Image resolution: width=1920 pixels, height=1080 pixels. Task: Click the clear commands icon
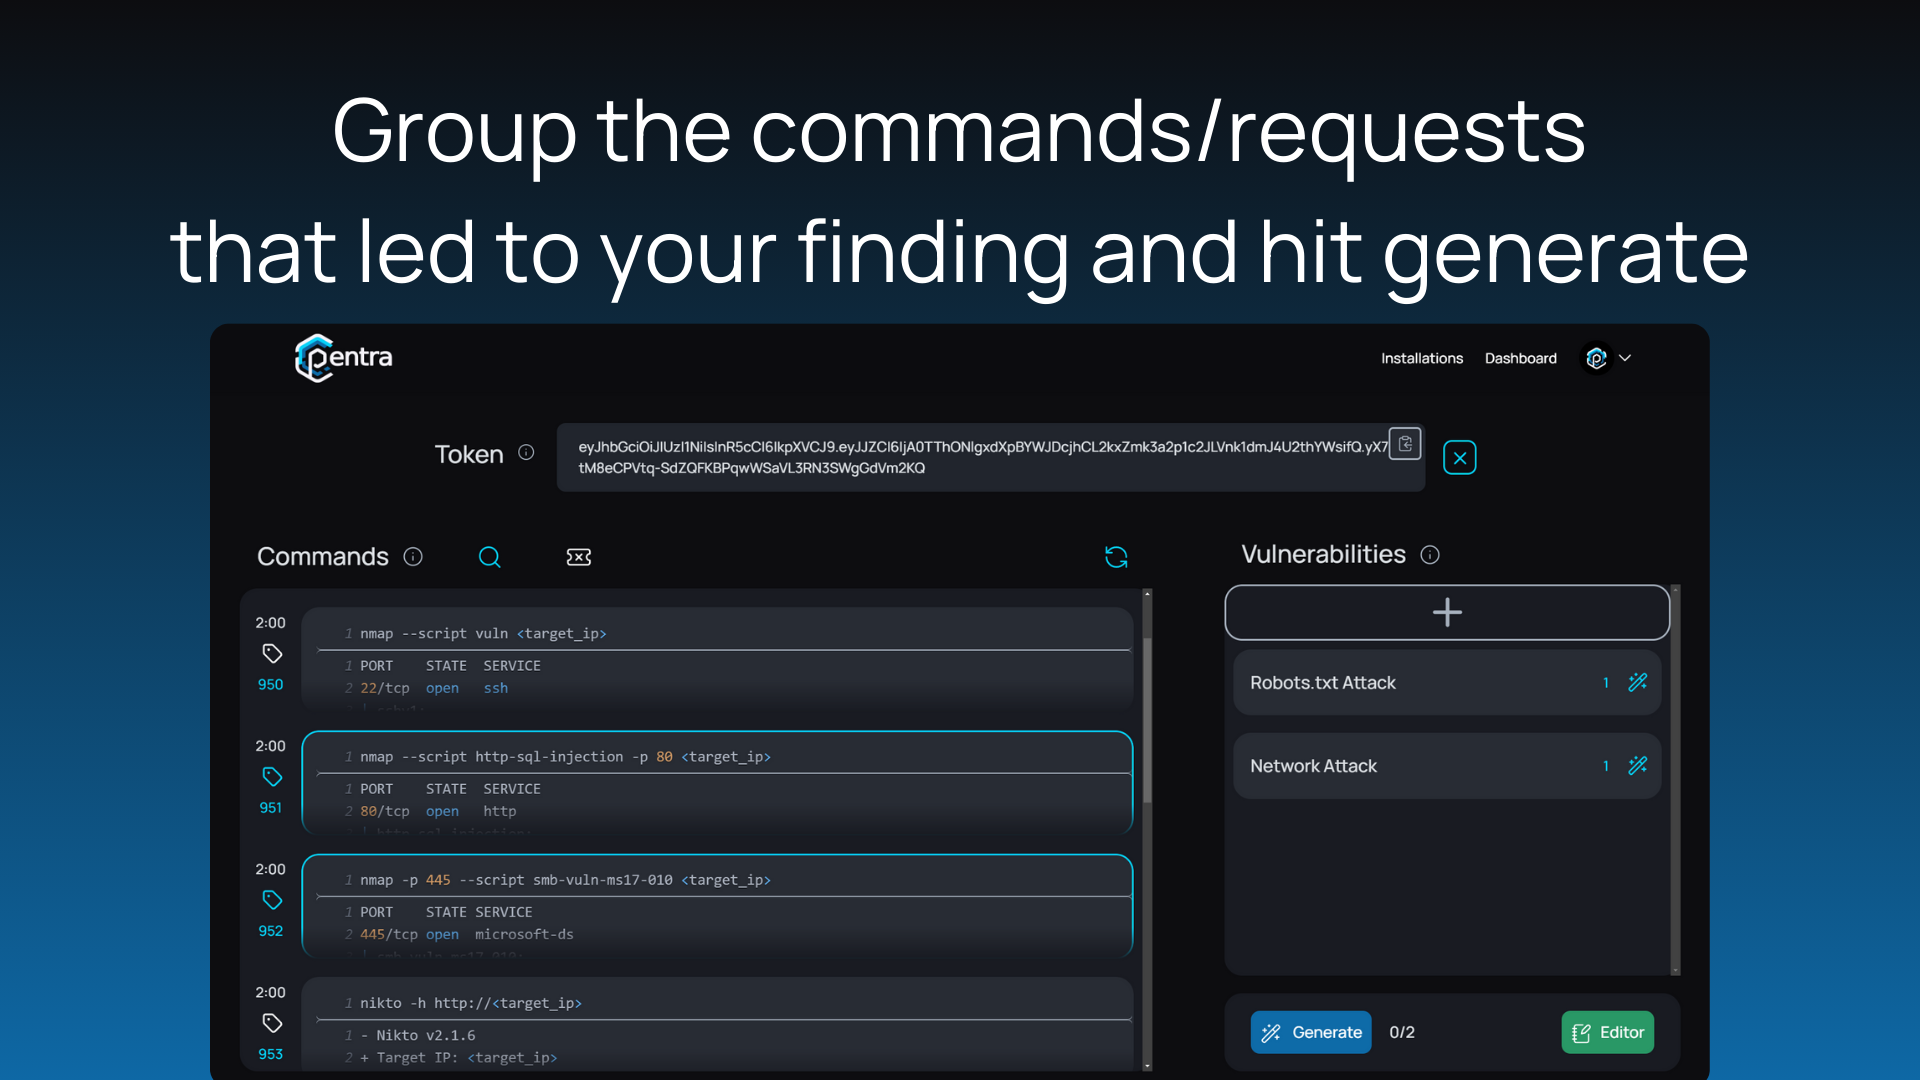[578, 557]
